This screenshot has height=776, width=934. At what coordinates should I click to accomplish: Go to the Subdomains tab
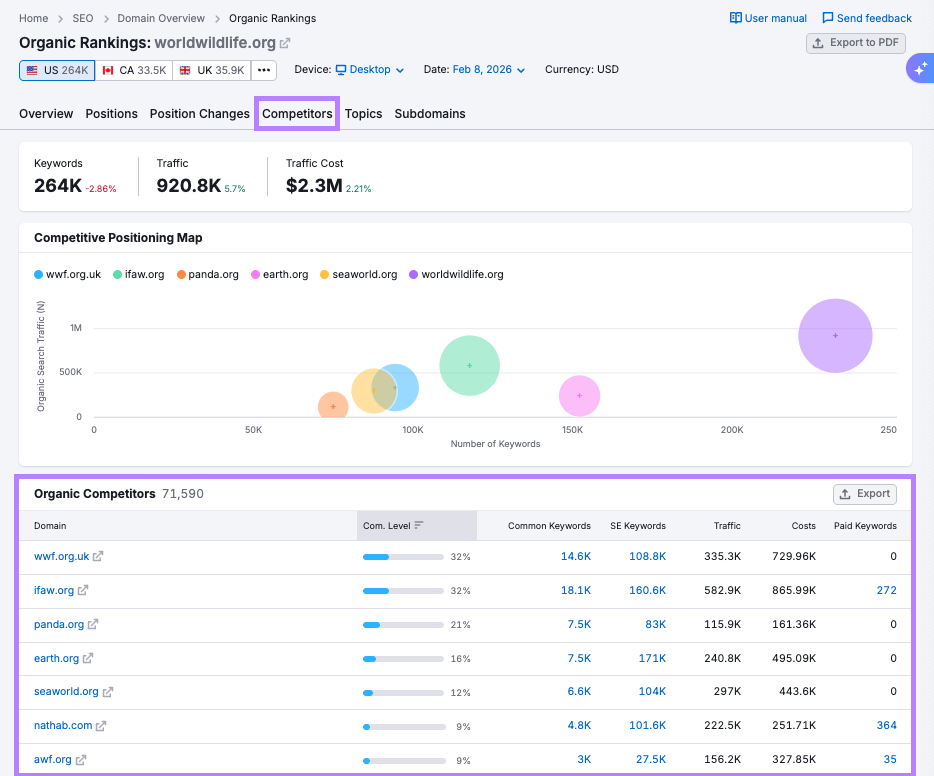pyautogui.click(x=430, y=114)
